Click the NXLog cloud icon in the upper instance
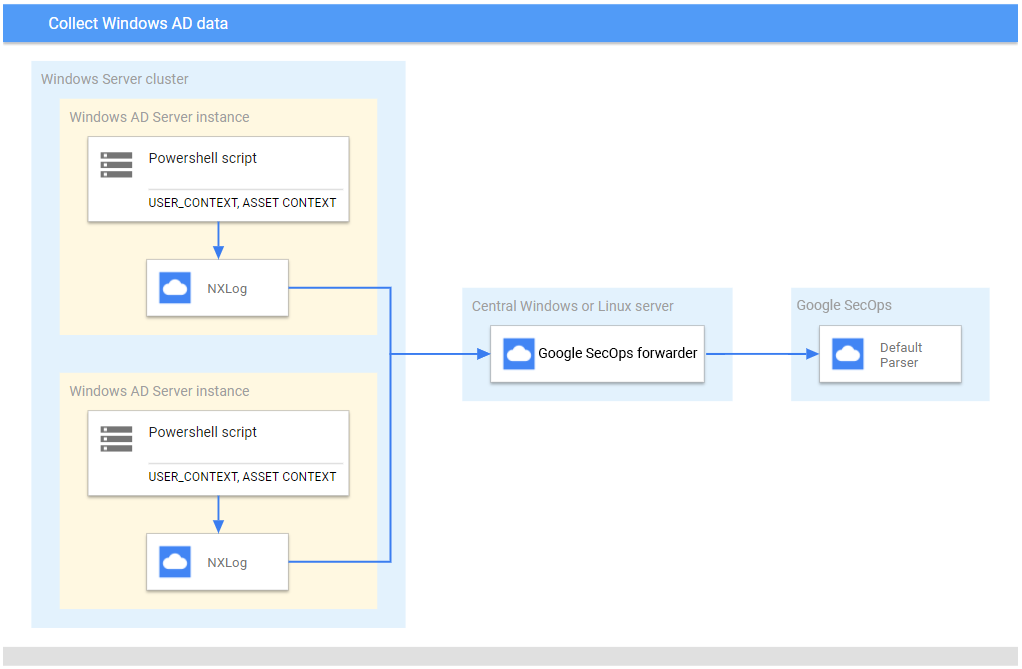The height and width of the screenshot is (669, 1022). pos(174,287)
